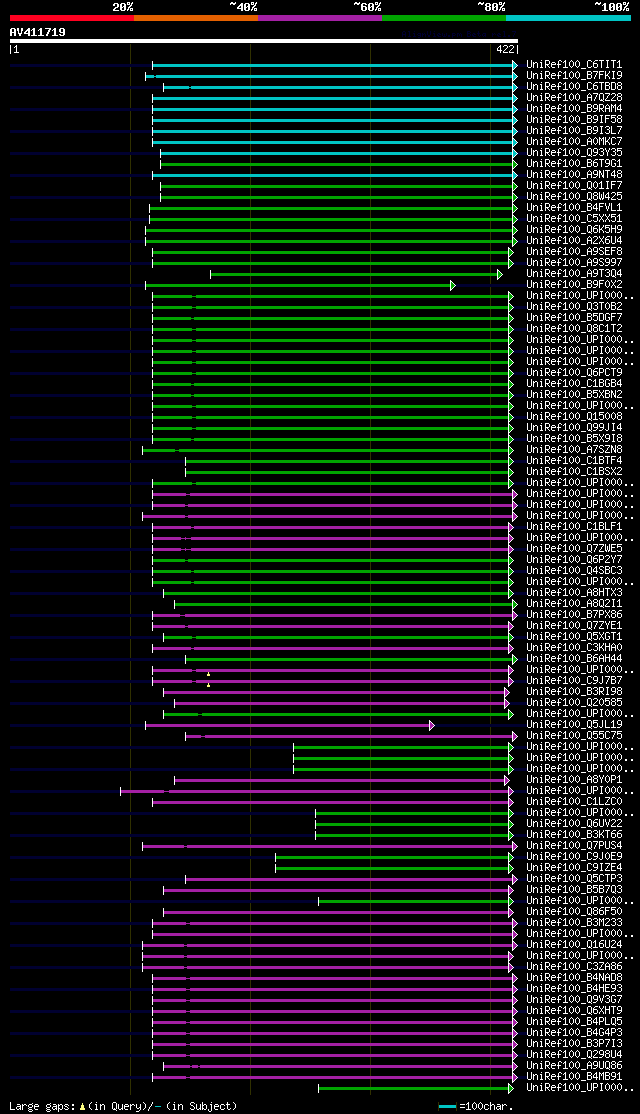Click the UniRef100_B9IF58 label
This screenshot has width=640, height=1114.
tap(575, 119)
